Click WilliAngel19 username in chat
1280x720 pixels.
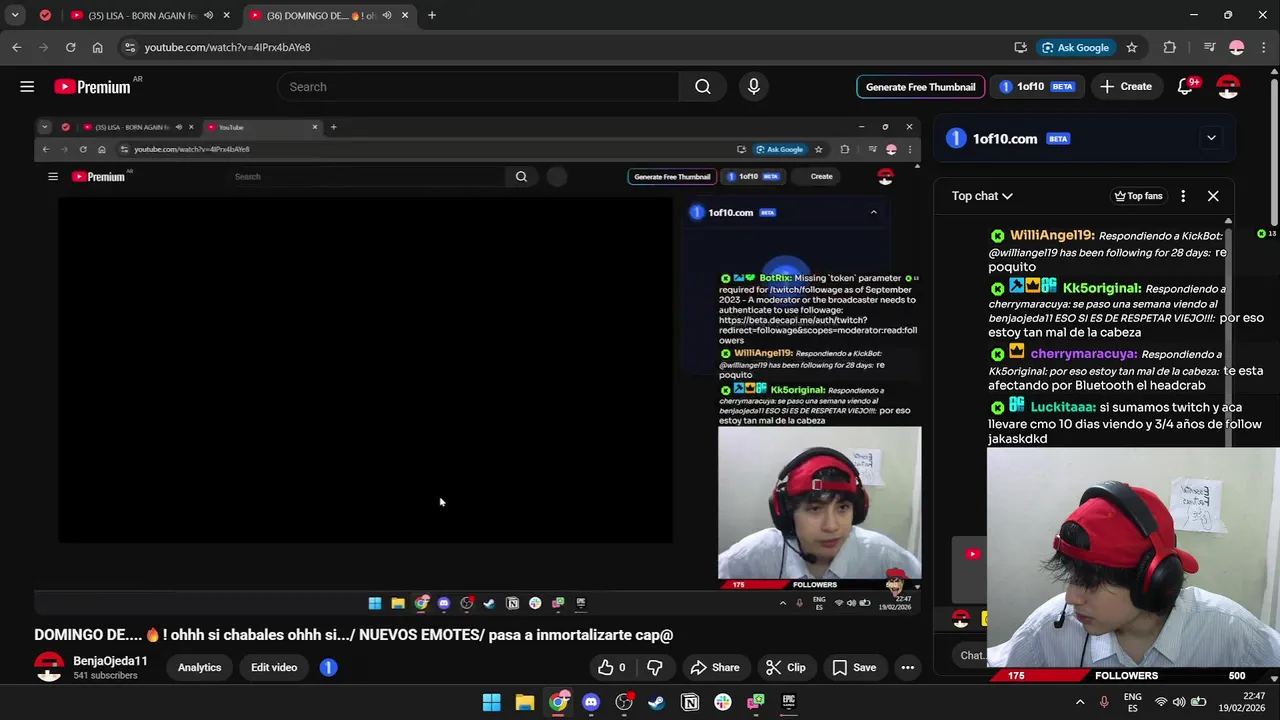(x=1051, y=236)
